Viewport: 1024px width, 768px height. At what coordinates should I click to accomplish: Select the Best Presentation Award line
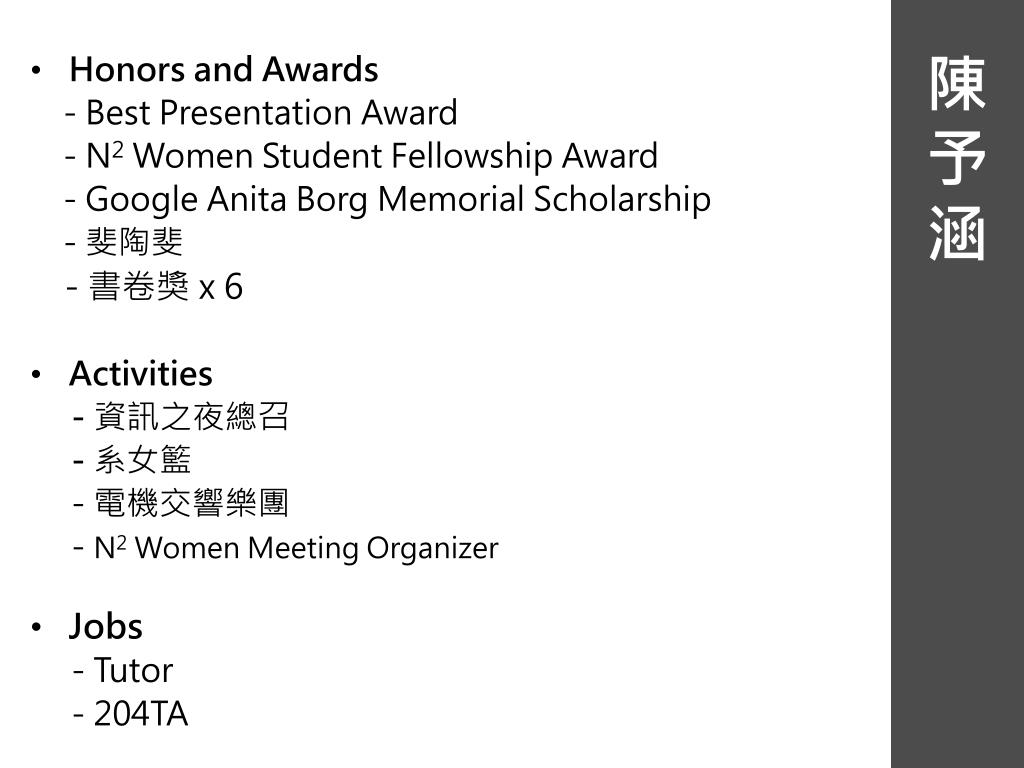tap(262, 112)
